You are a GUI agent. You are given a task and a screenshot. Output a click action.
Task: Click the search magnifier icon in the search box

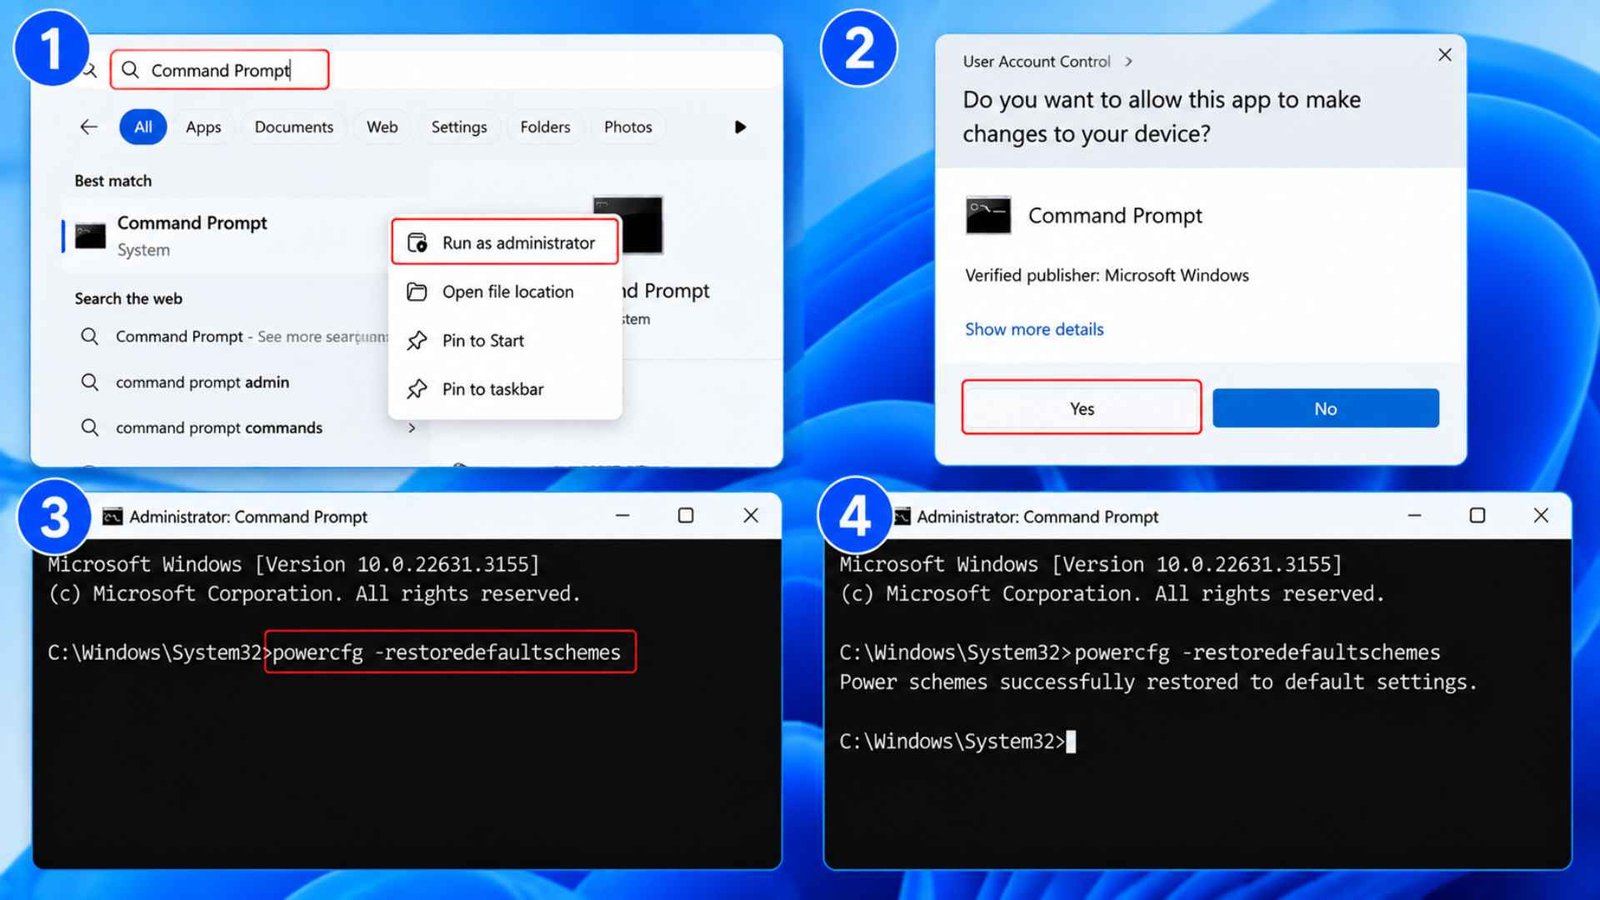click(130, 70)
